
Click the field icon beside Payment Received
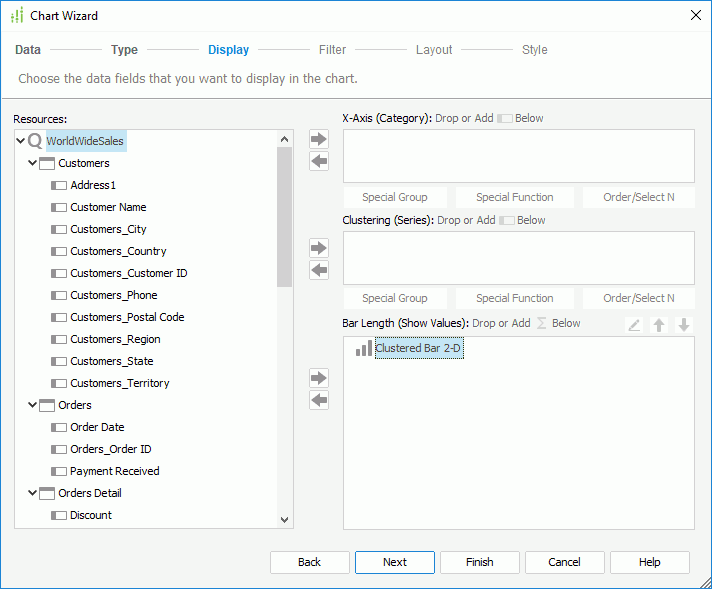click(59, 471)
